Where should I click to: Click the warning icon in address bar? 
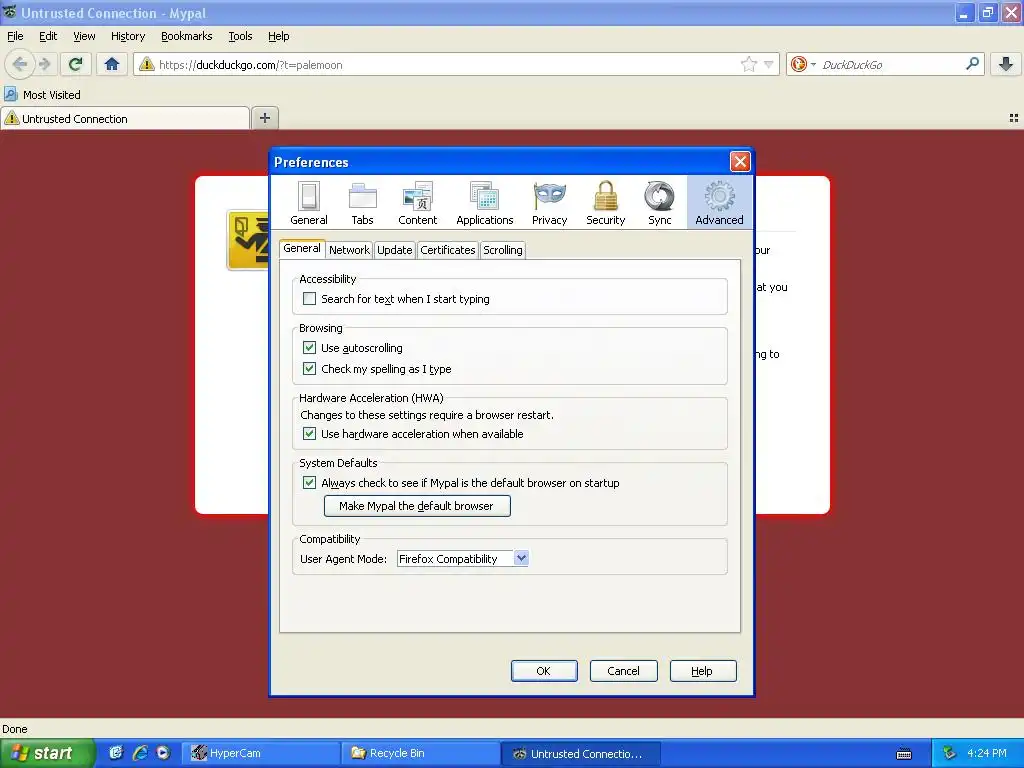(147, 64)
